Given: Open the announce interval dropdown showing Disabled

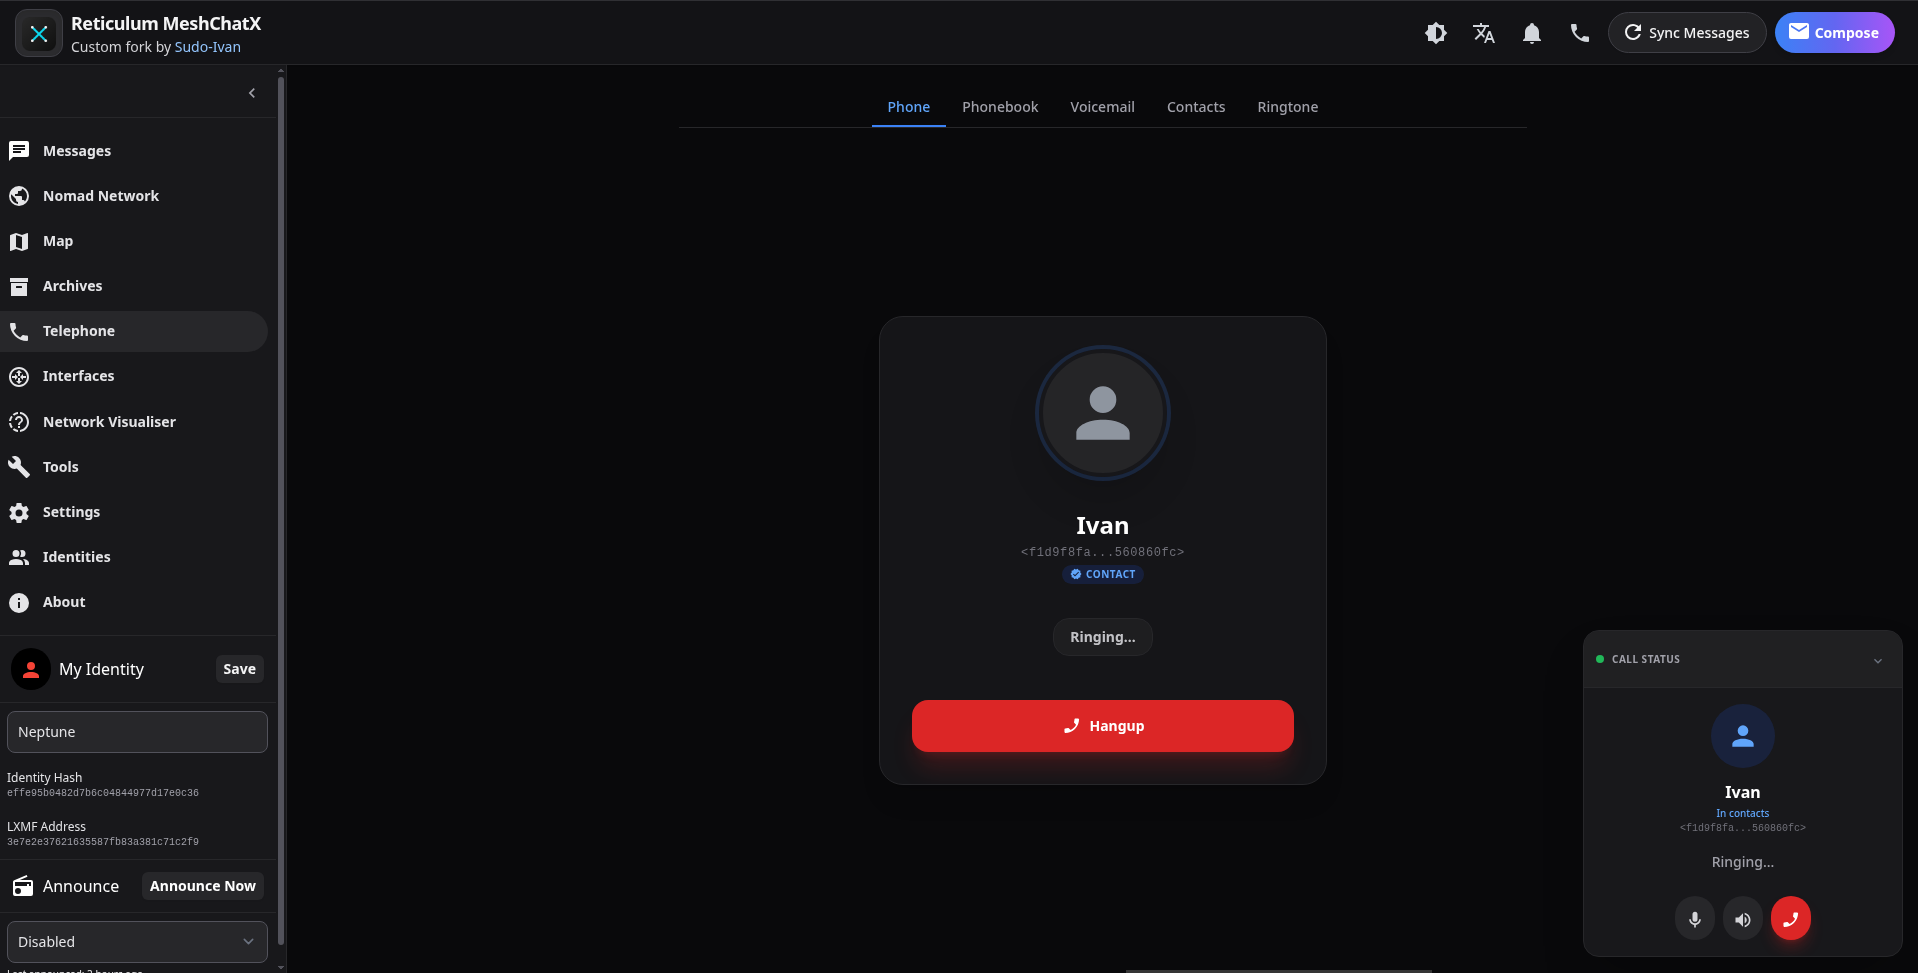Looking at the screenshot, I should (137, 942).
